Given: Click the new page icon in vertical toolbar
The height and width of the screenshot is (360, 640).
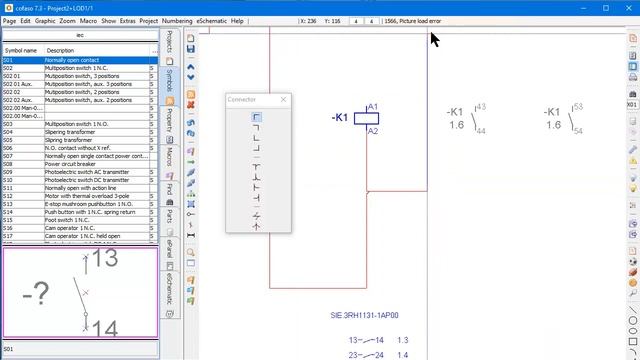Looking at the screenshot, I should [191, 38].
